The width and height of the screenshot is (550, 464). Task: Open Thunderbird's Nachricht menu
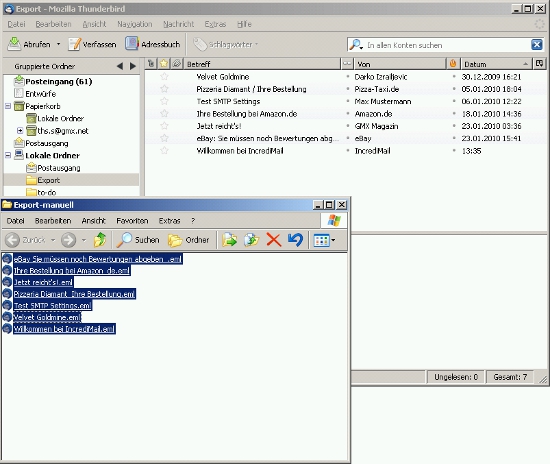click(178, 24)
